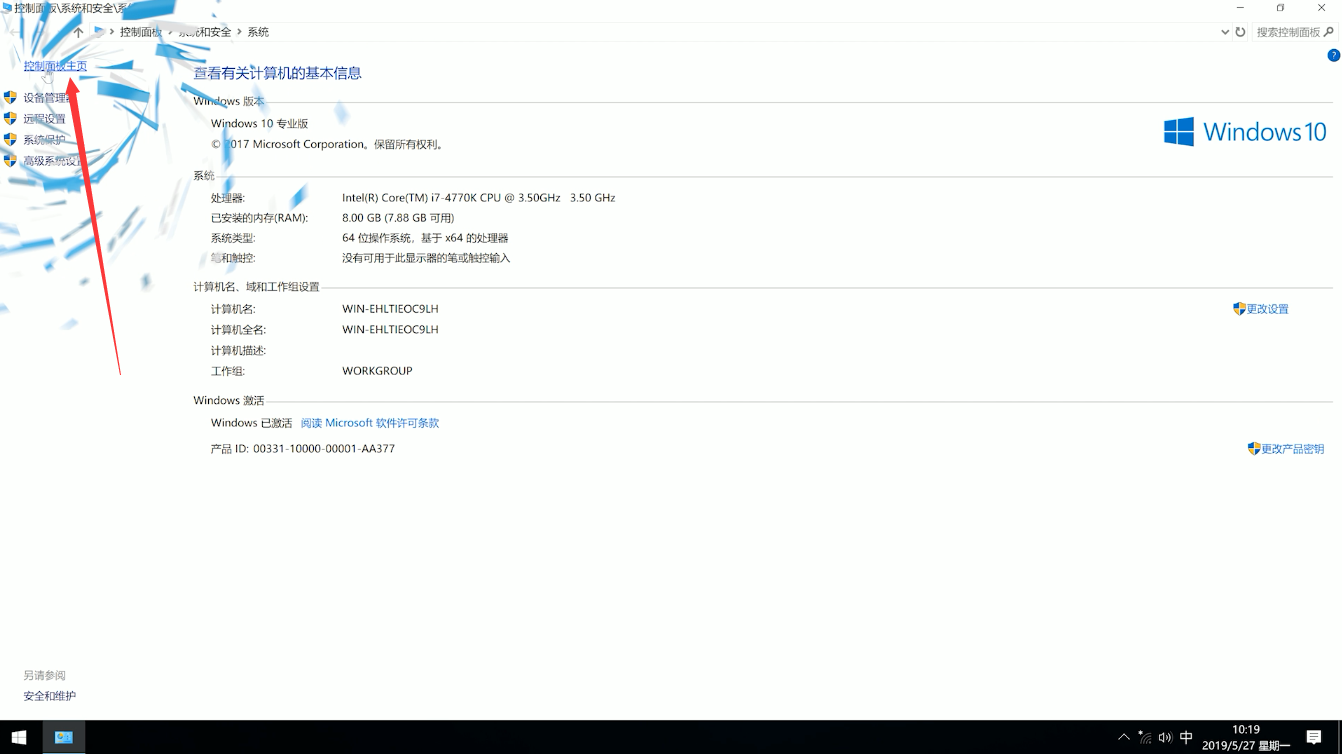Click the RAM value 8.00 GB

click(x=398, y=218)
